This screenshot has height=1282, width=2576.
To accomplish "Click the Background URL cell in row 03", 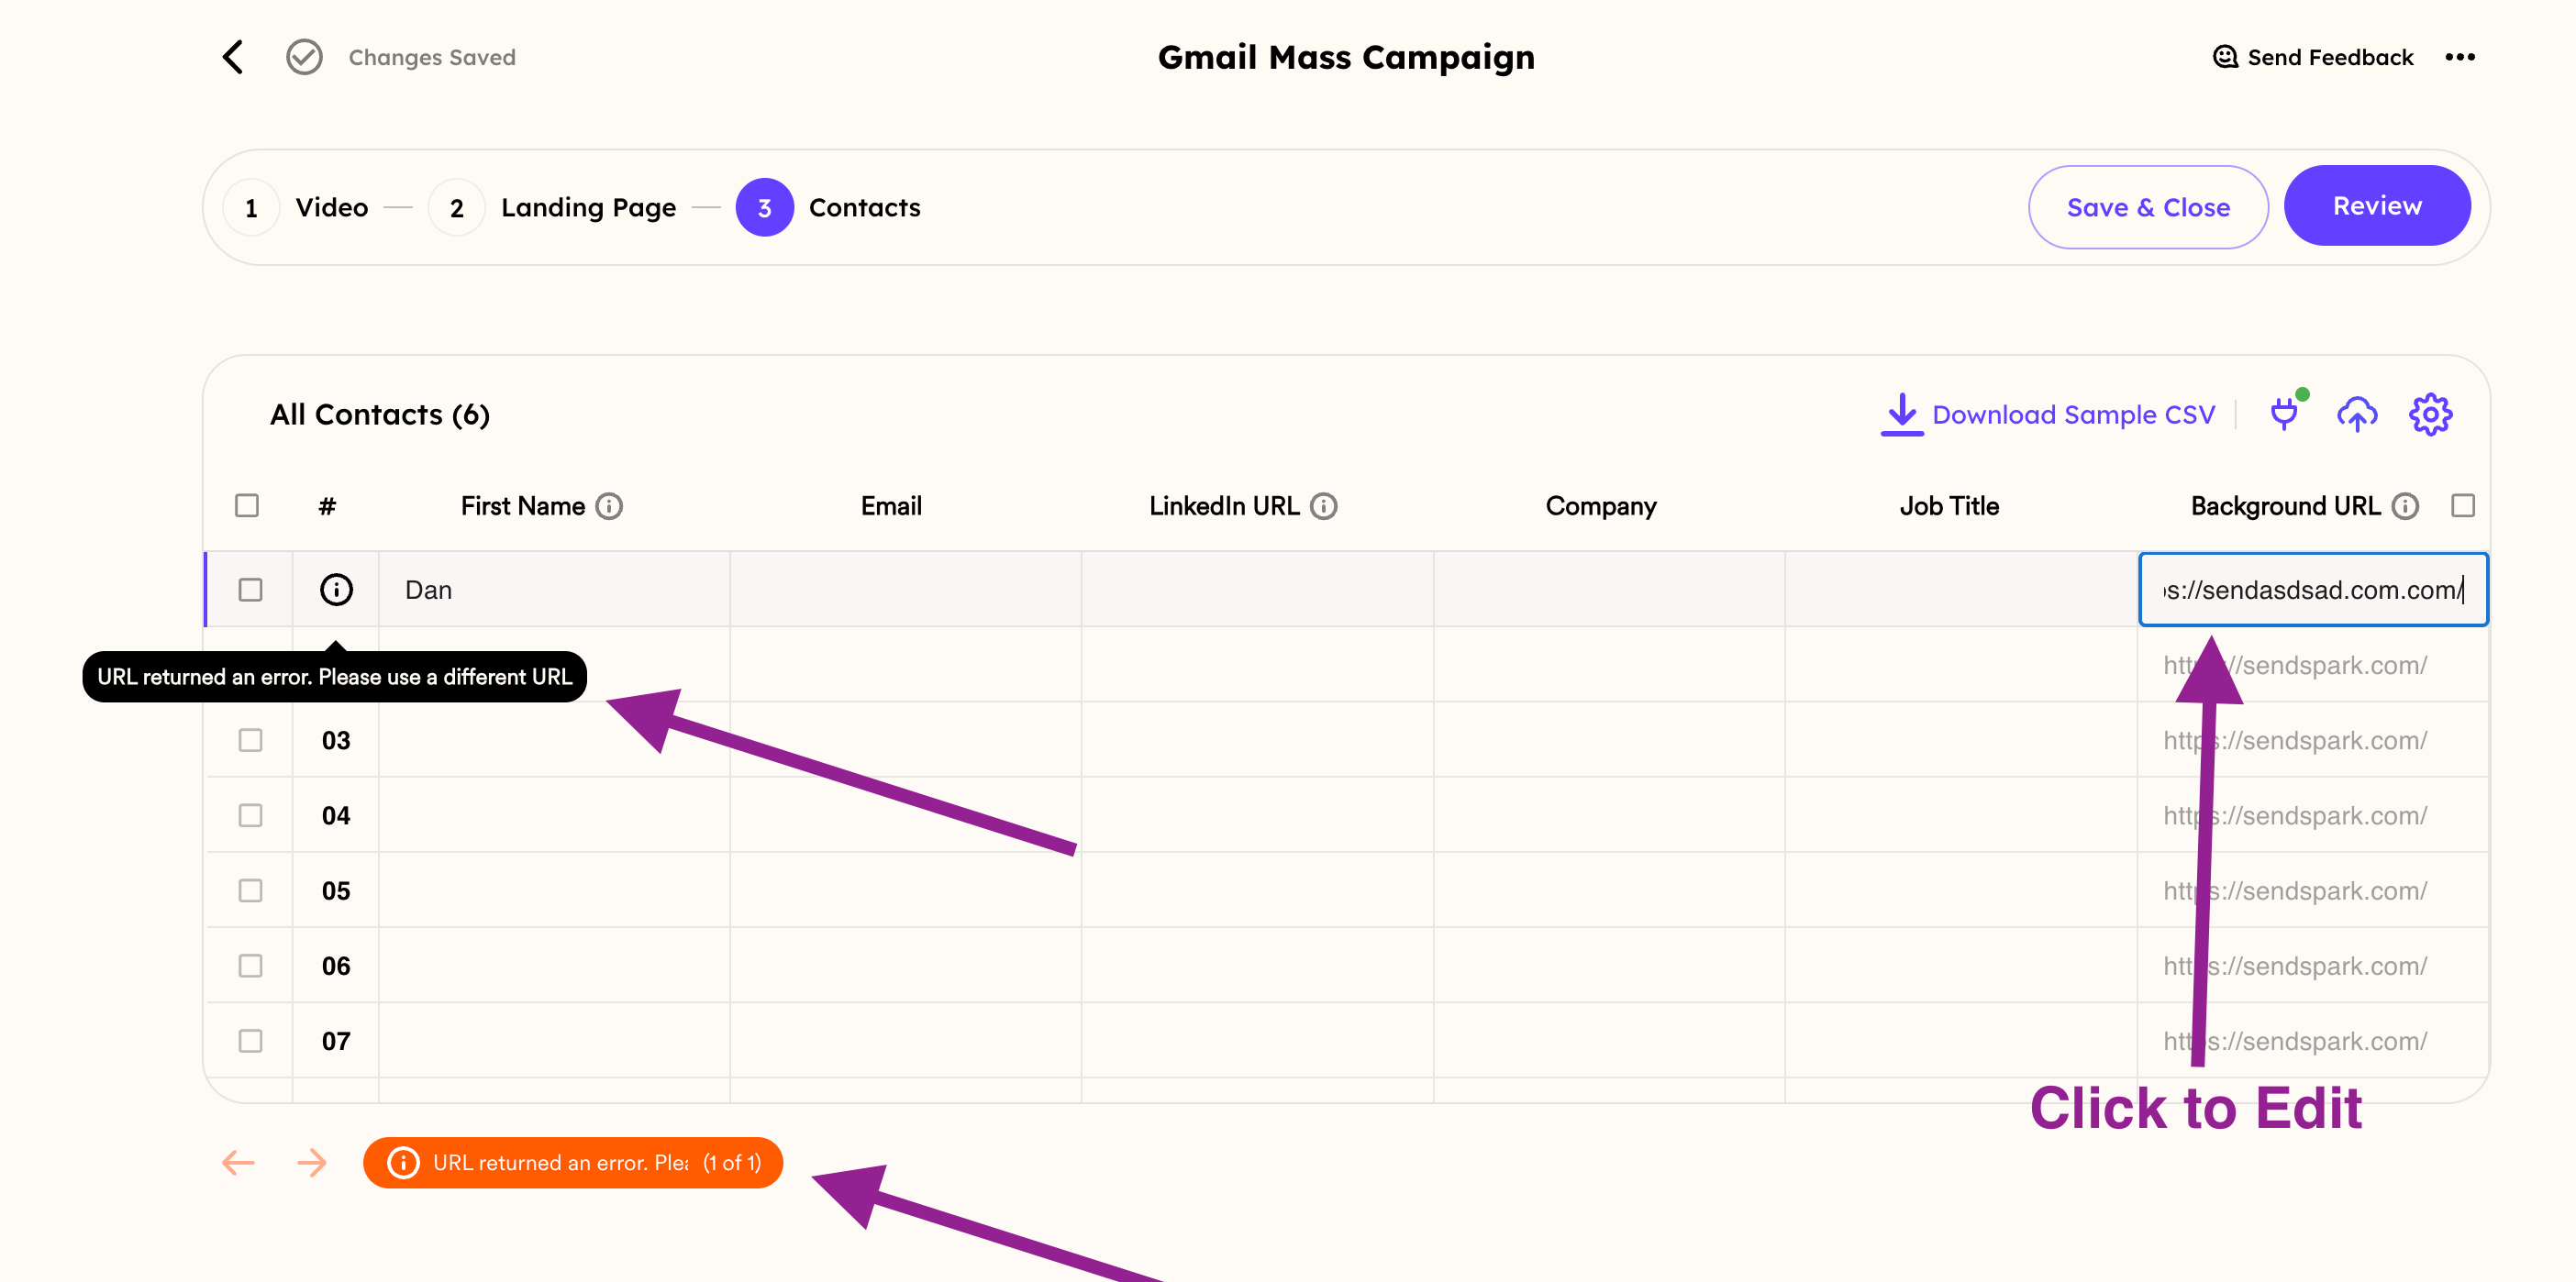I will 2313,740.
